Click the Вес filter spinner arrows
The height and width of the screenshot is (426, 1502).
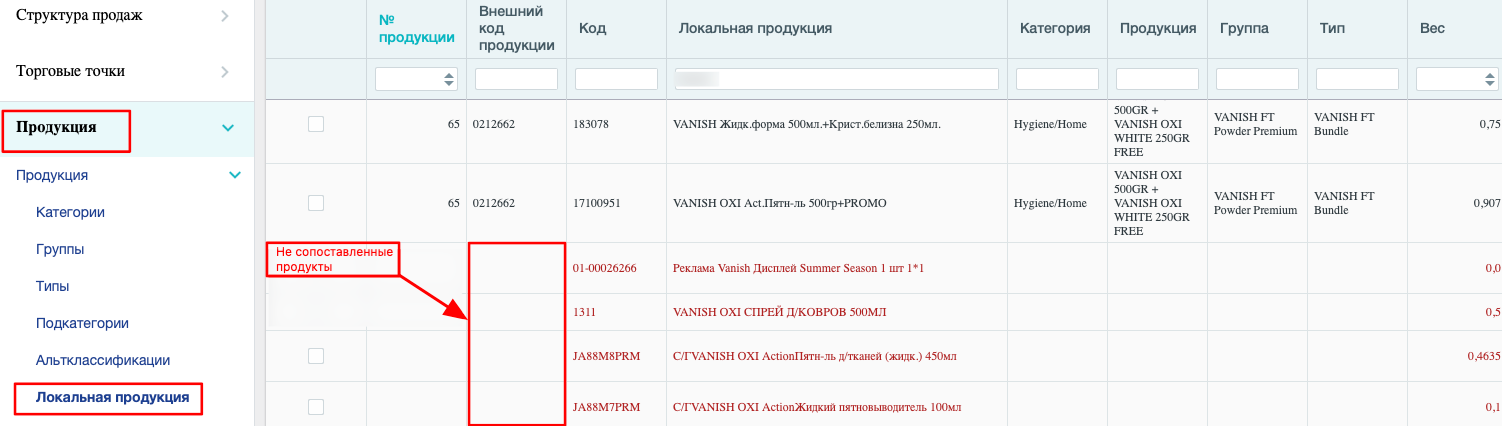(1490, 79)
